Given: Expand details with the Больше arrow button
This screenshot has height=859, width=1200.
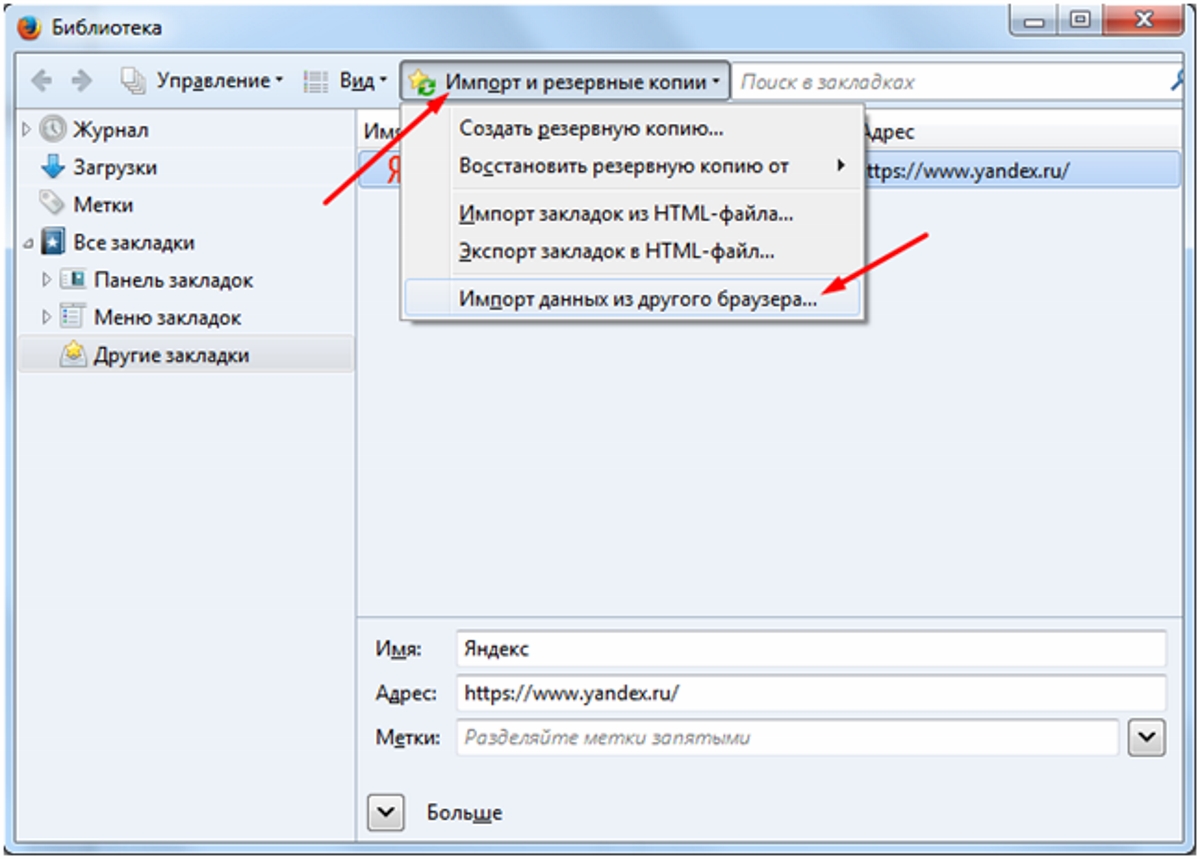Looking at the screenshot, I should pos(385,812).
